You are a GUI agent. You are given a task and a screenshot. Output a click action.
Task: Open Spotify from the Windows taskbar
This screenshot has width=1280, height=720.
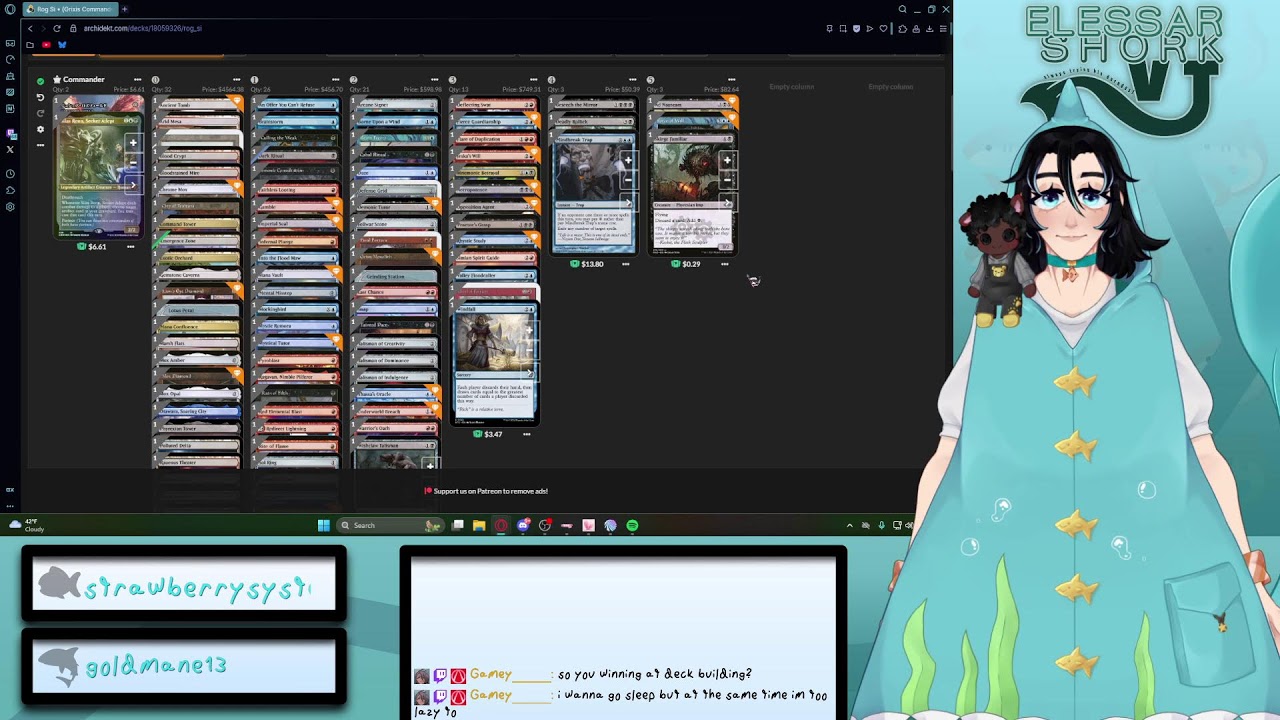point(632,525)
